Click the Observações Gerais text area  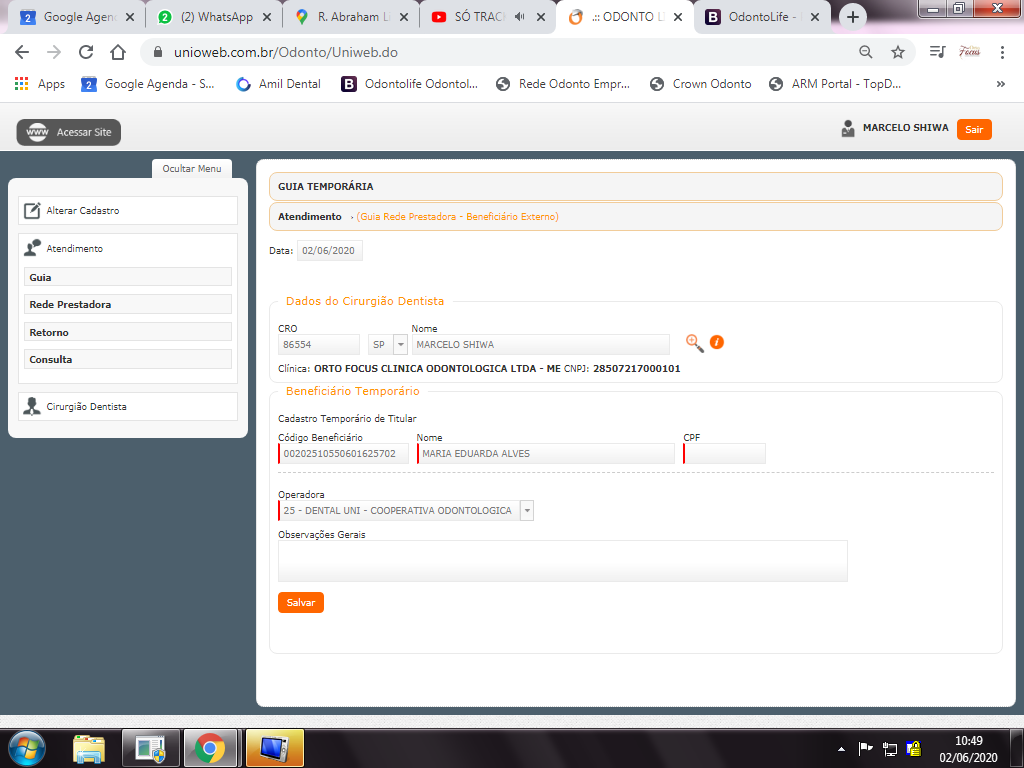coord(563,561)
